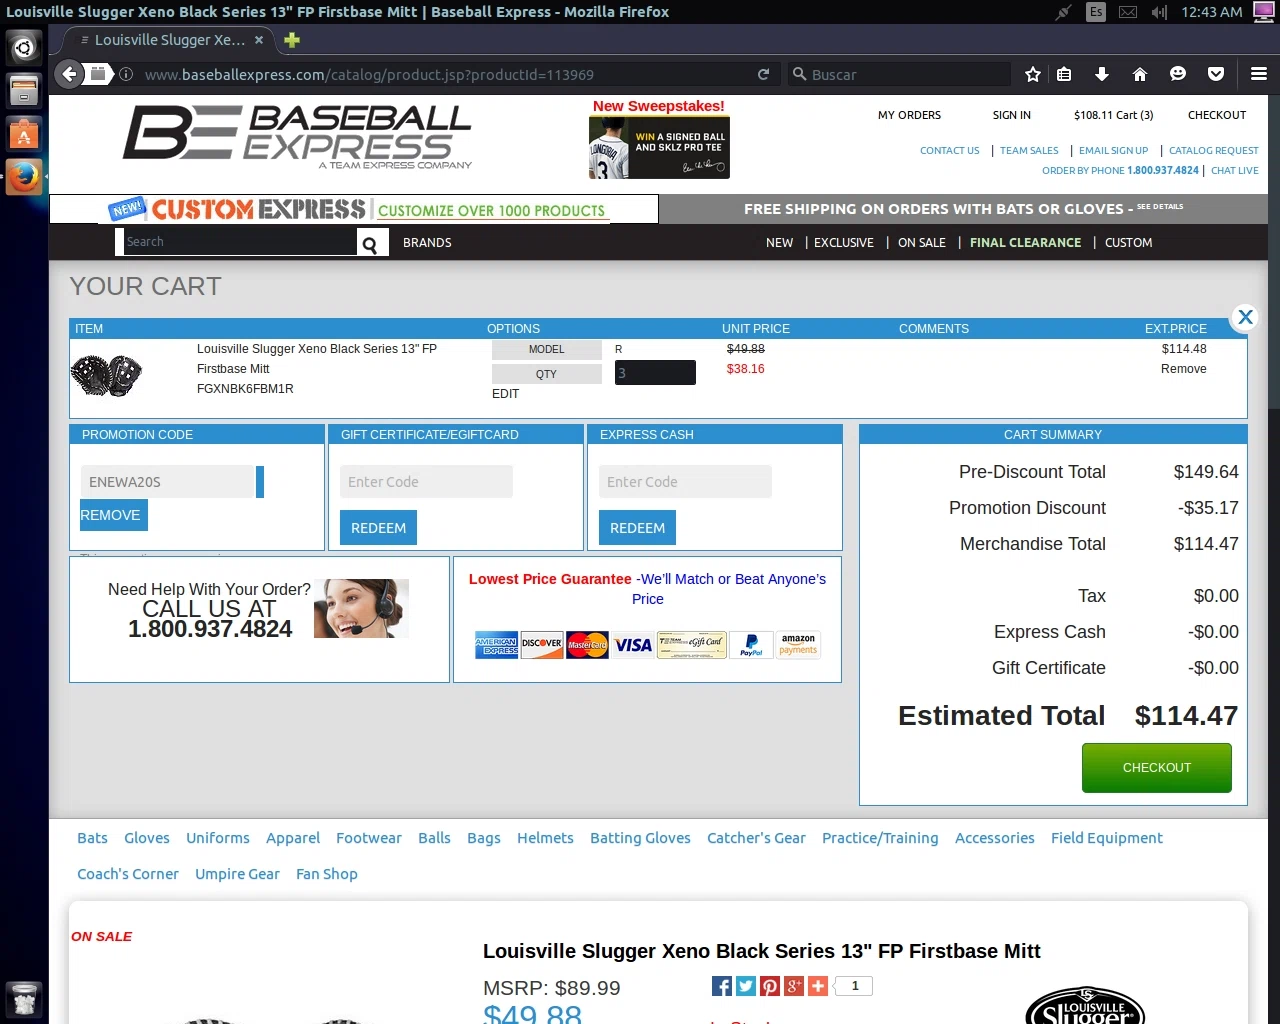Open ON SALE navigation item

[x=922, y=243]
